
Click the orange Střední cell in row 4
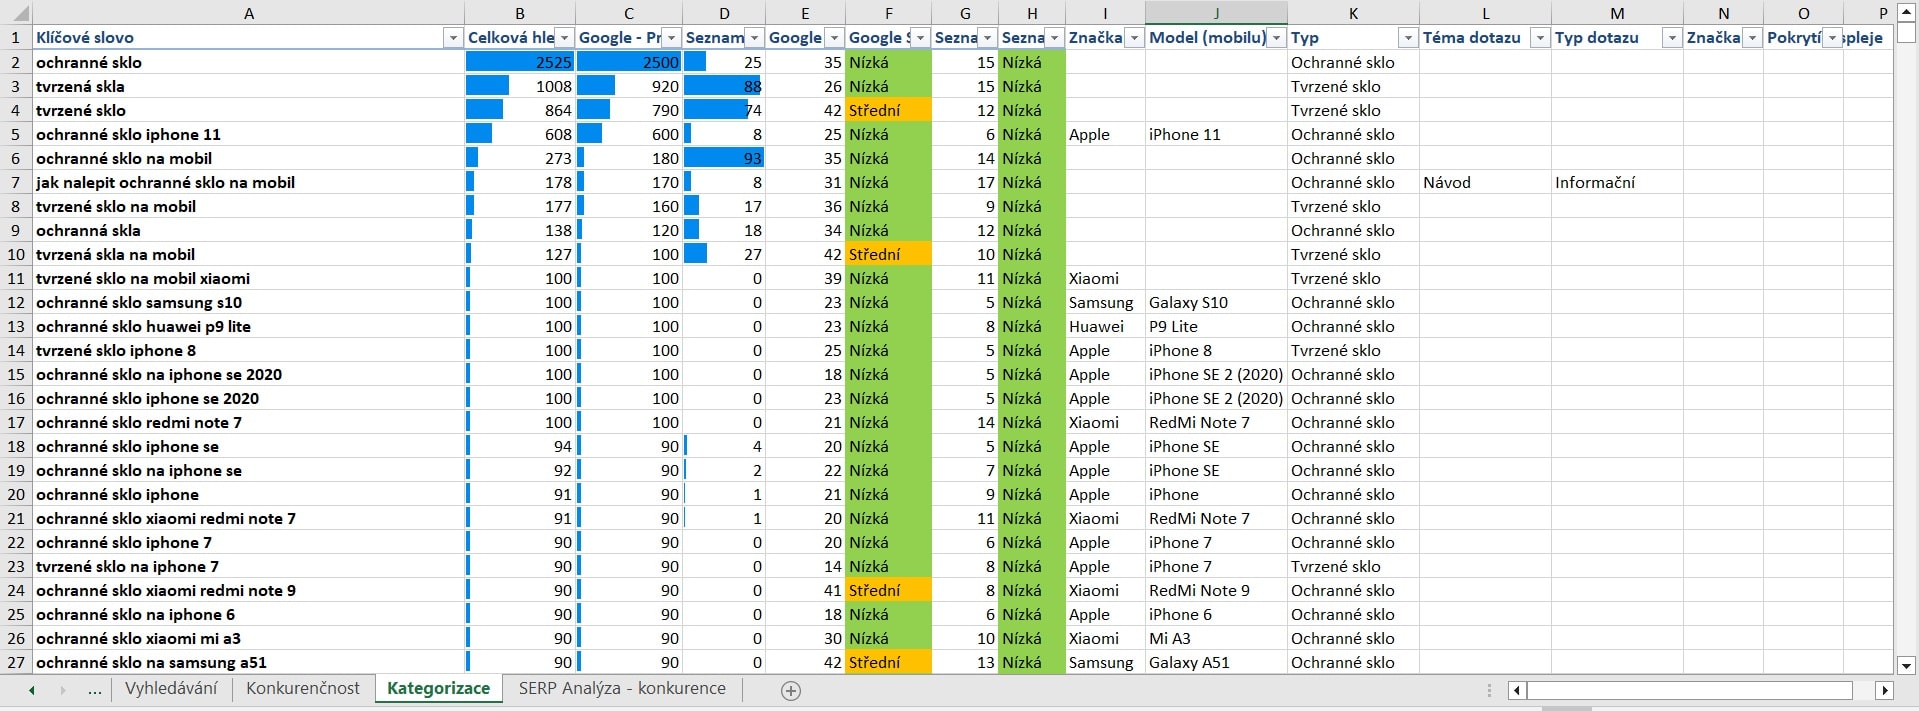click(887, 110)
